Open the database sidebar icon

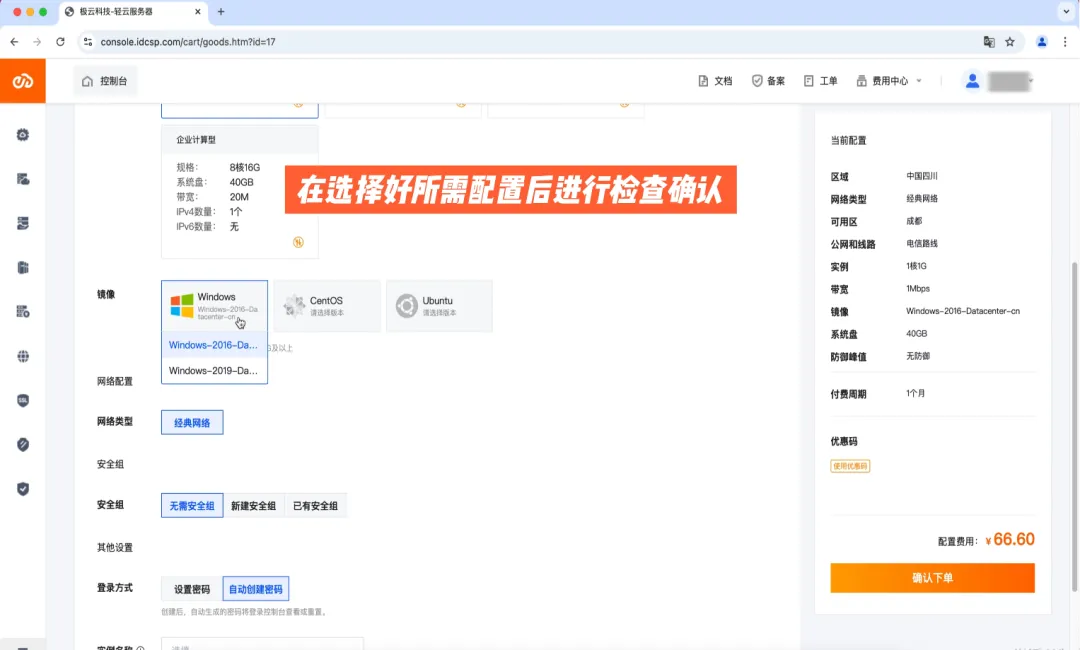tap(23, 267)
